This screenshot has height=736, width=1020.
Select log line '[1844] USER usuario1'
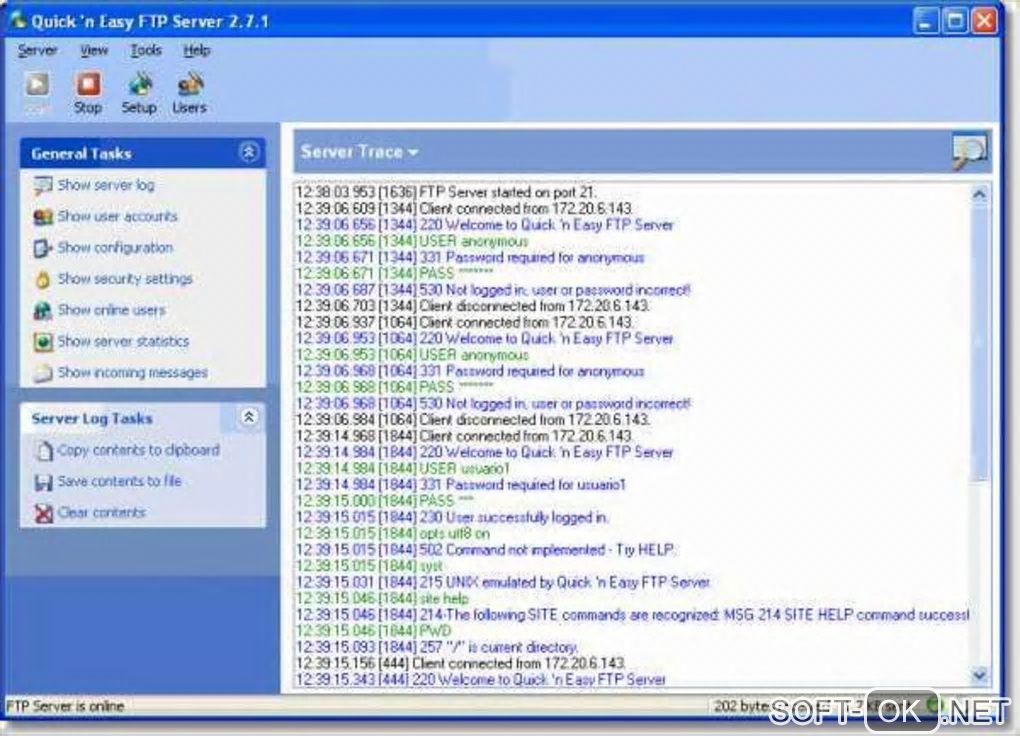(403, 469)
